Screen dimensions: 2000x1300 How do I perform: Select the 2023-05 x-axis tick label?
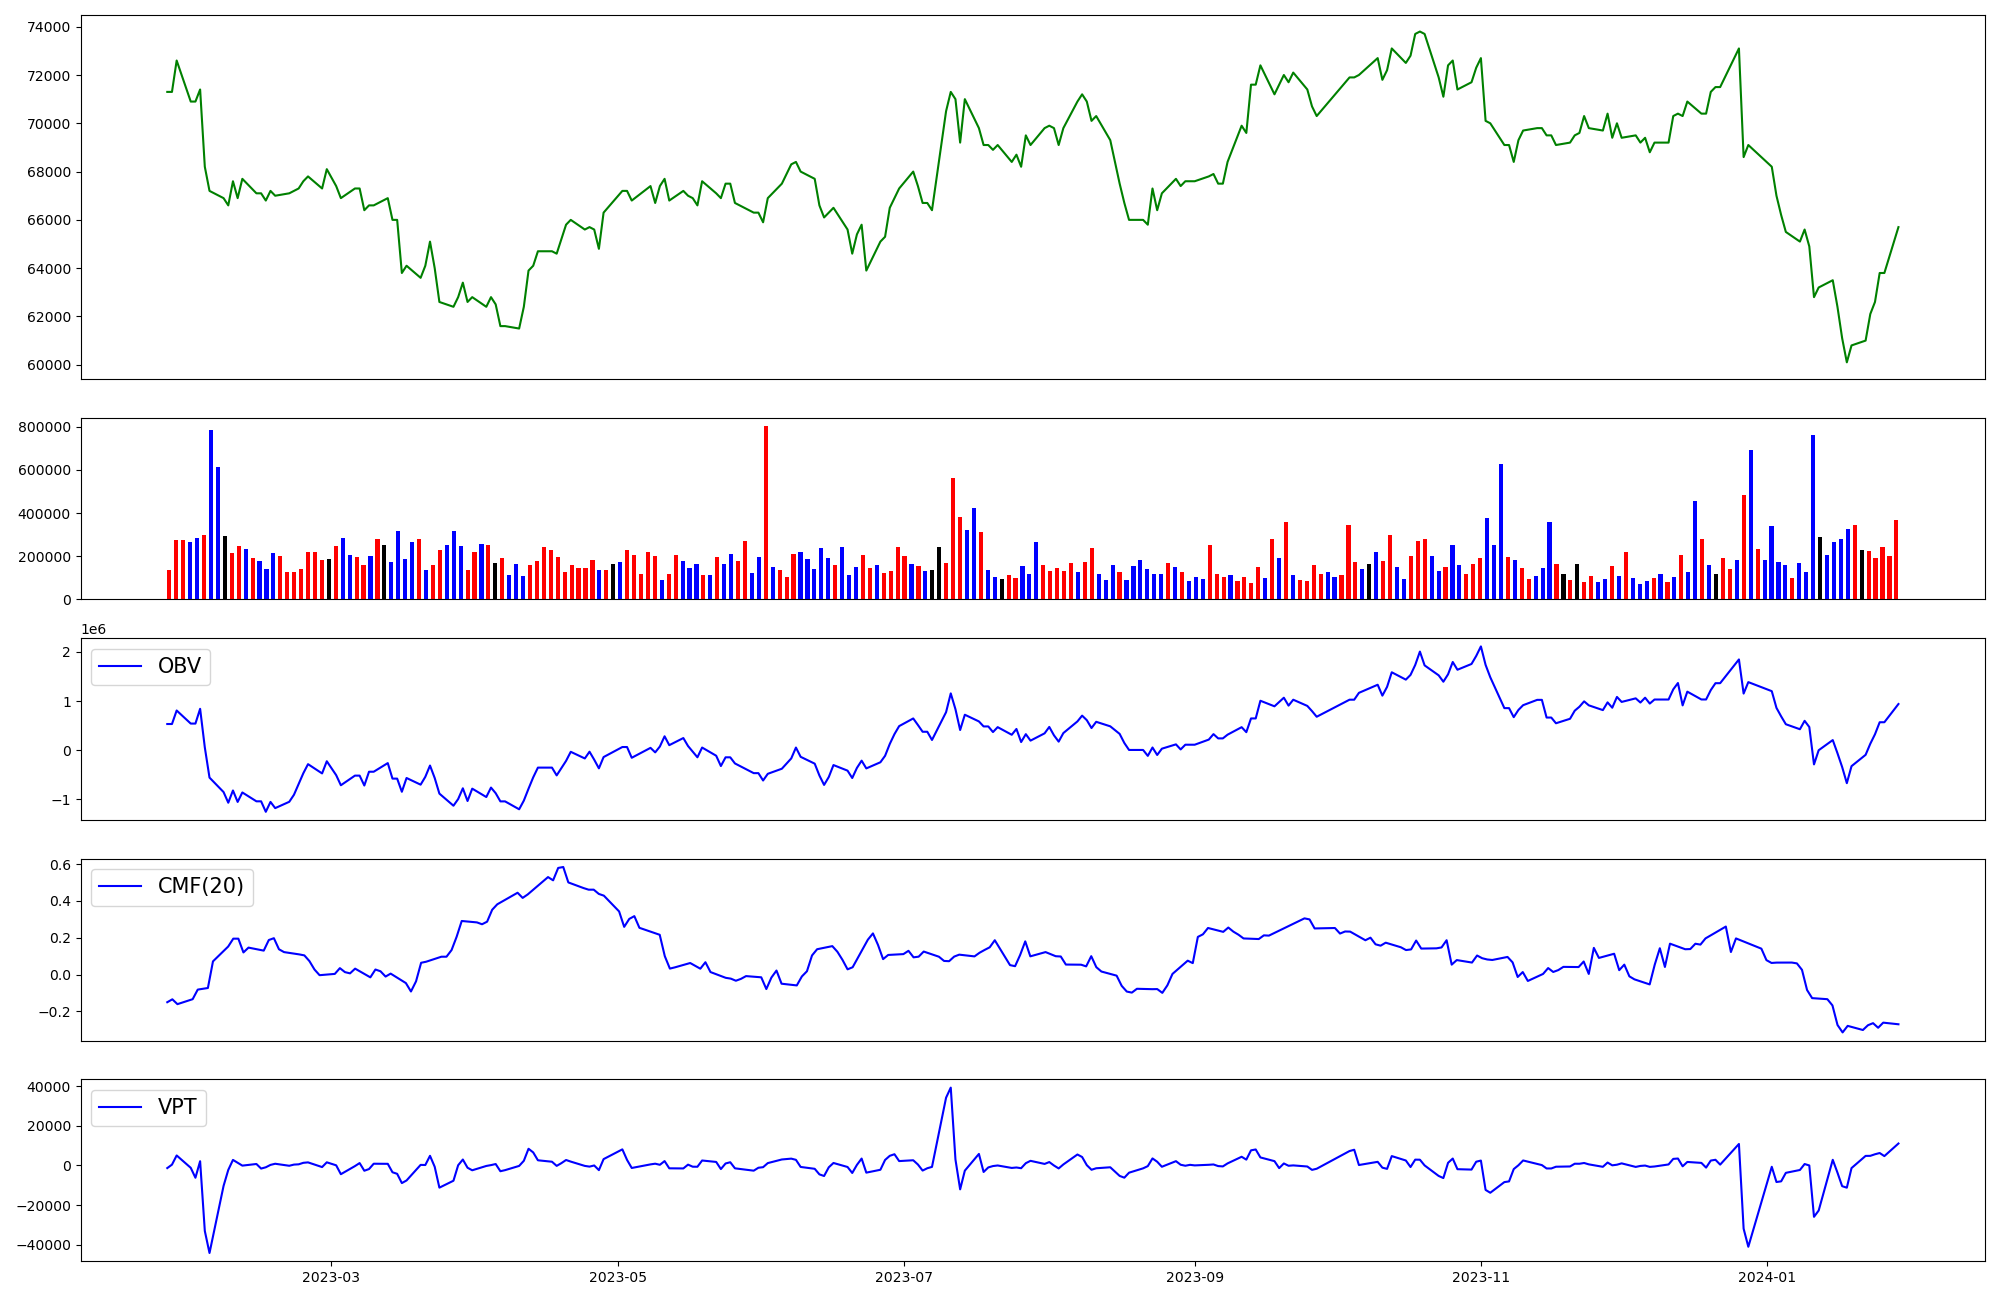pos(618,1277)
